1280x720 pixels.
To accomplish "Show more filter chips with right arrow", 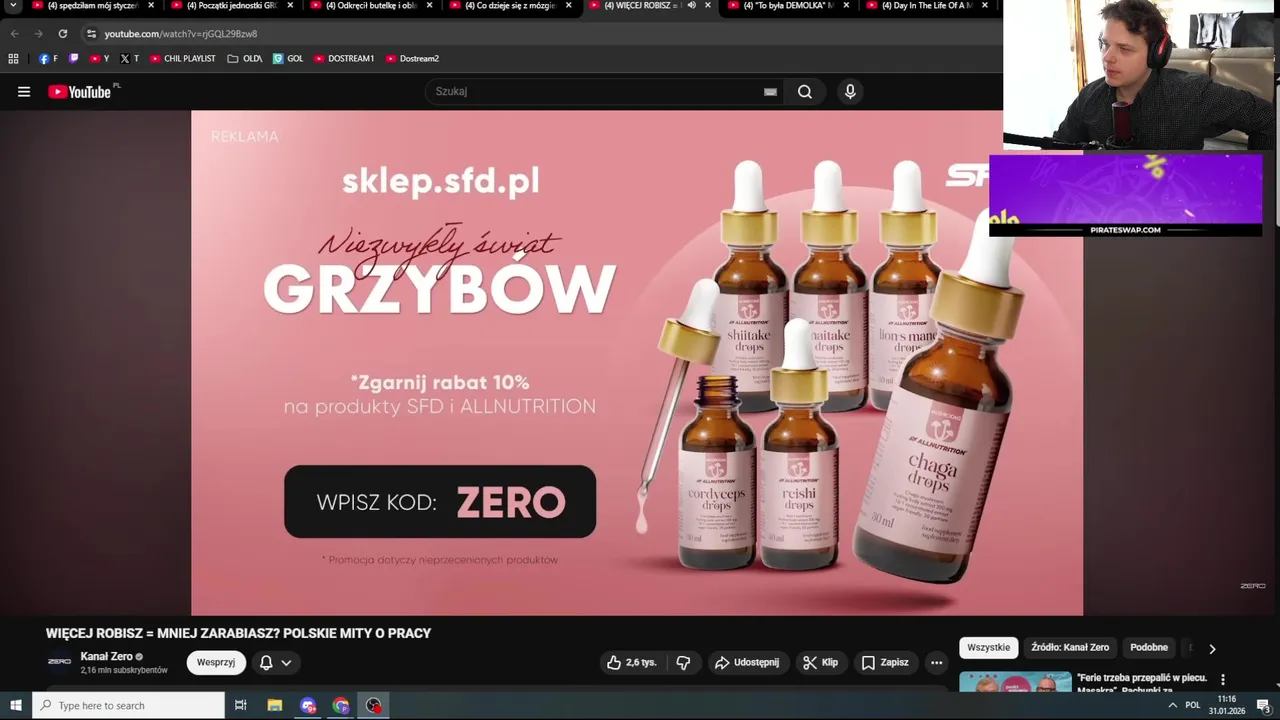I will pyautogui.click(x=1212, y=649).
